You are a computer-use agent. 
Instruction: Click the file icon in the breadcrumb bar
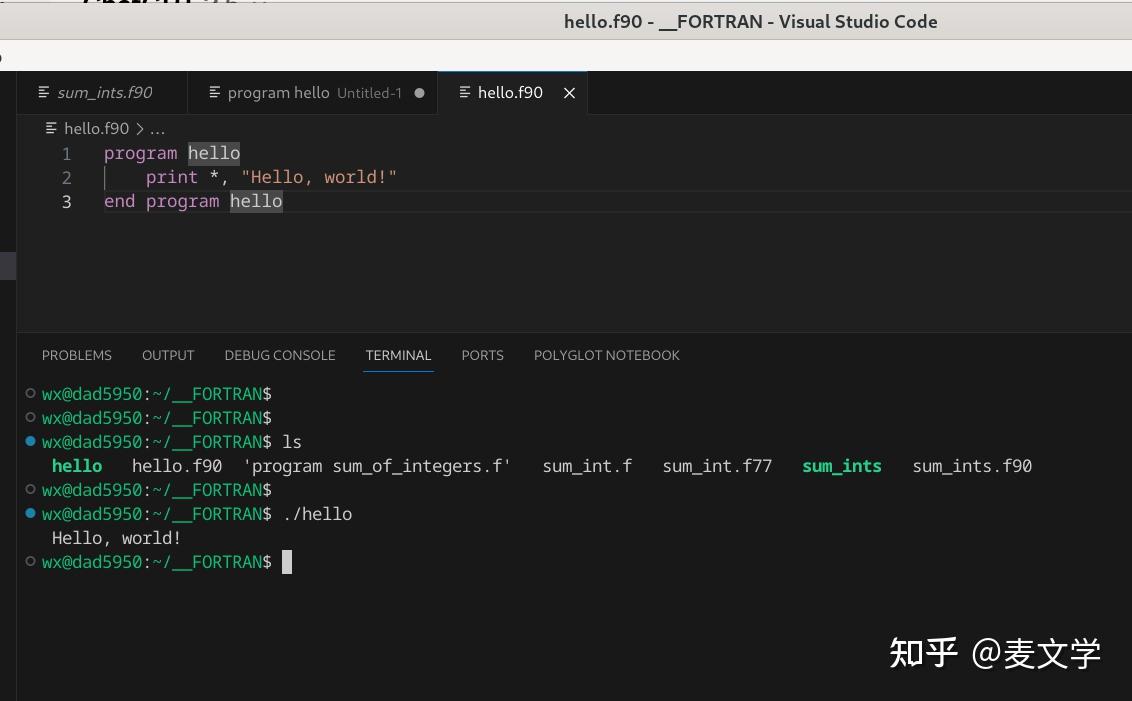tap(51, 128)
